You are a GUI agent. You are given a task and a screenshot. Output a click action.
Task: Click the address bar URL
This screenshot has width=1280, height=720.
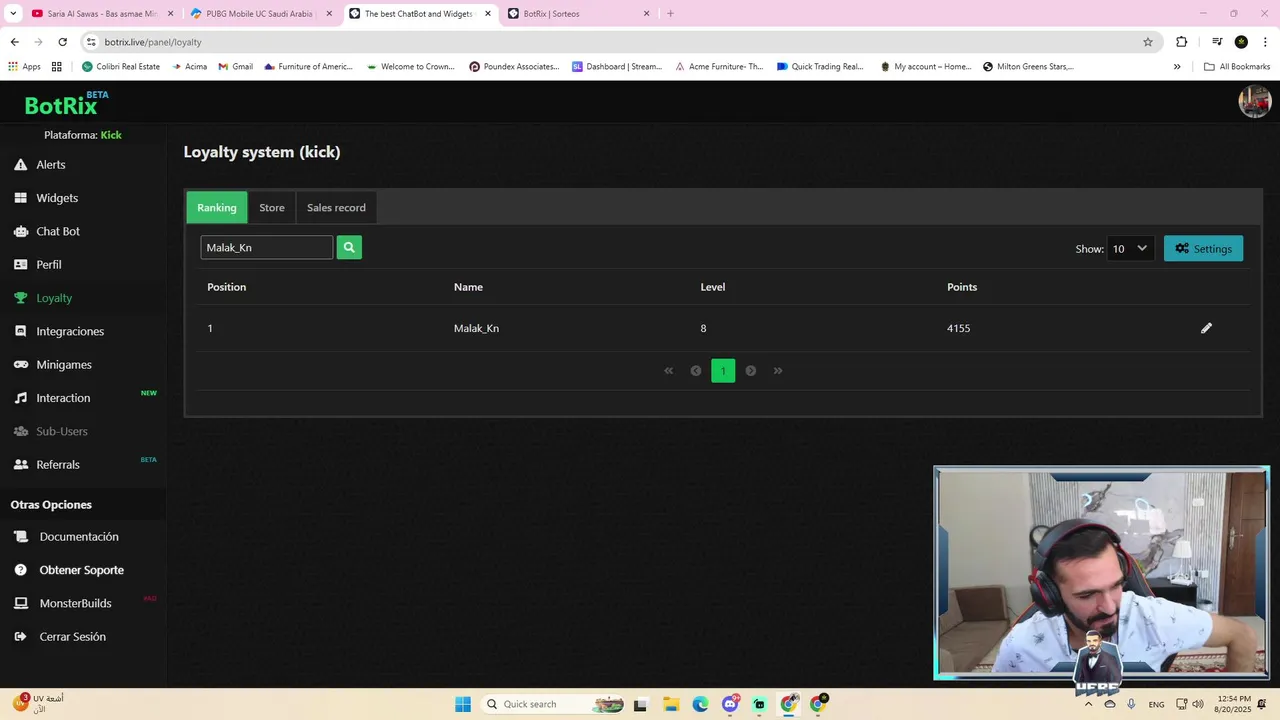[x=153, y=42]
